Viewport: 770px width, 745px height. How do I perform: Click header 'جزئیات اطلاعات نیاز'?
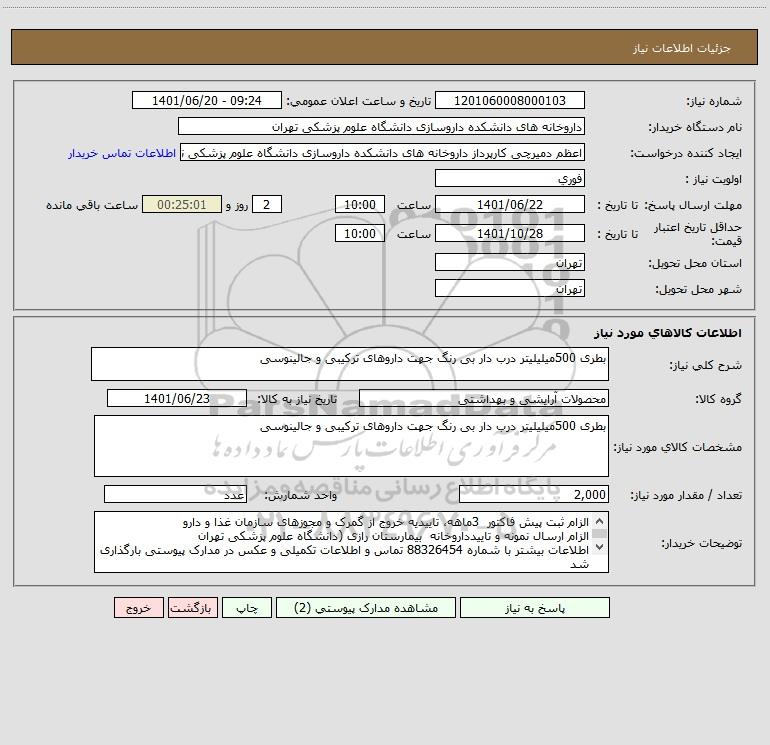(682, 48)
